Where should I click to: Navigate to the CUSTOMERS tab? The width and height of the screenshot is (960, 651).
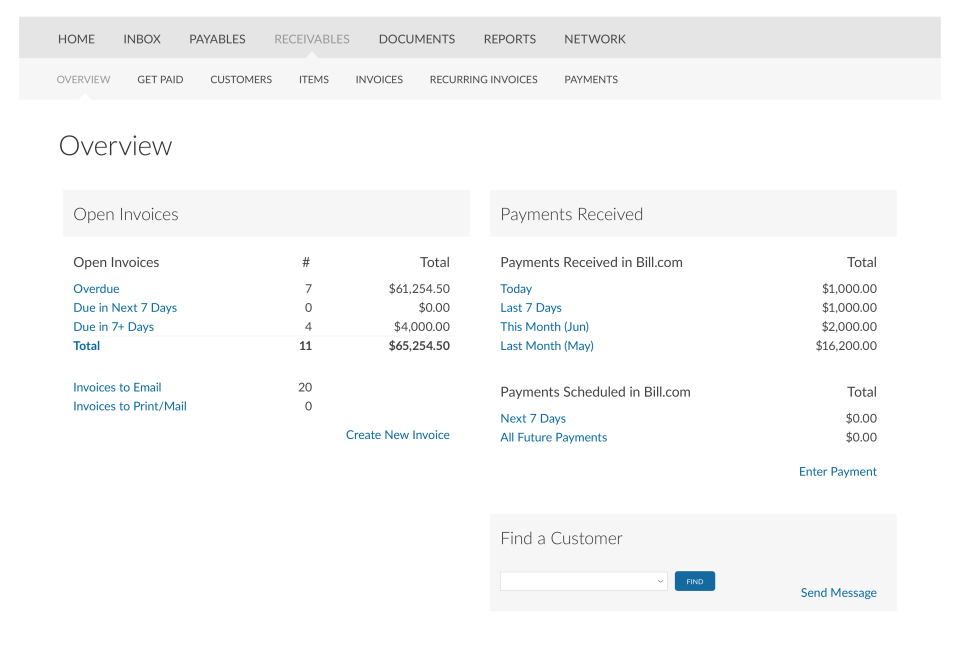pos(240,79)
